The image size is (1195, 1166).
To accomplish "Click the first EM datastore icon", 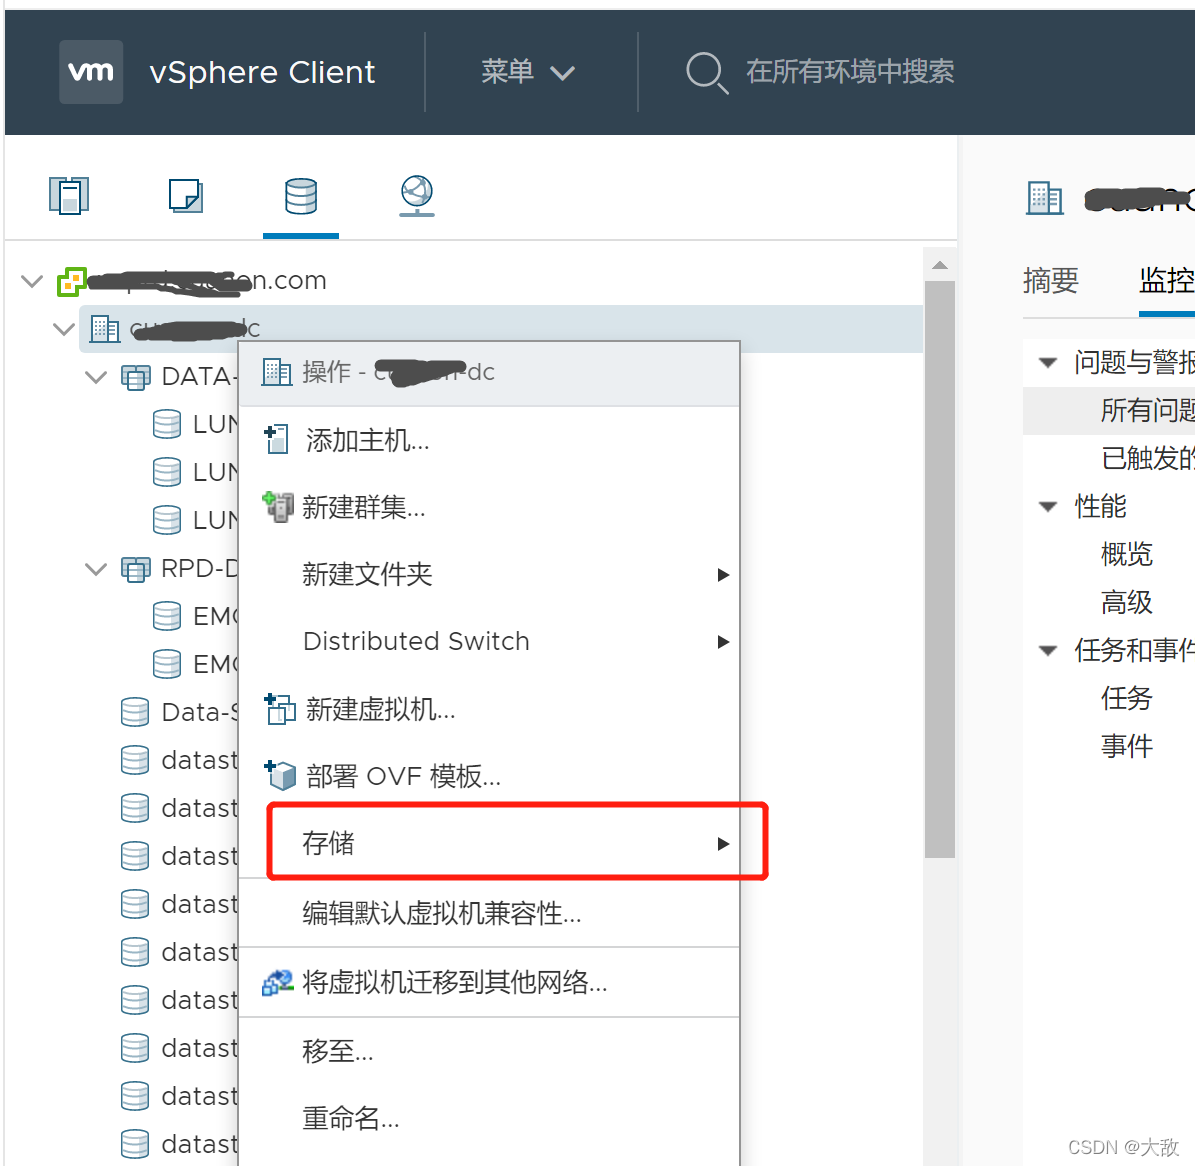I will (x=167, y=617).
